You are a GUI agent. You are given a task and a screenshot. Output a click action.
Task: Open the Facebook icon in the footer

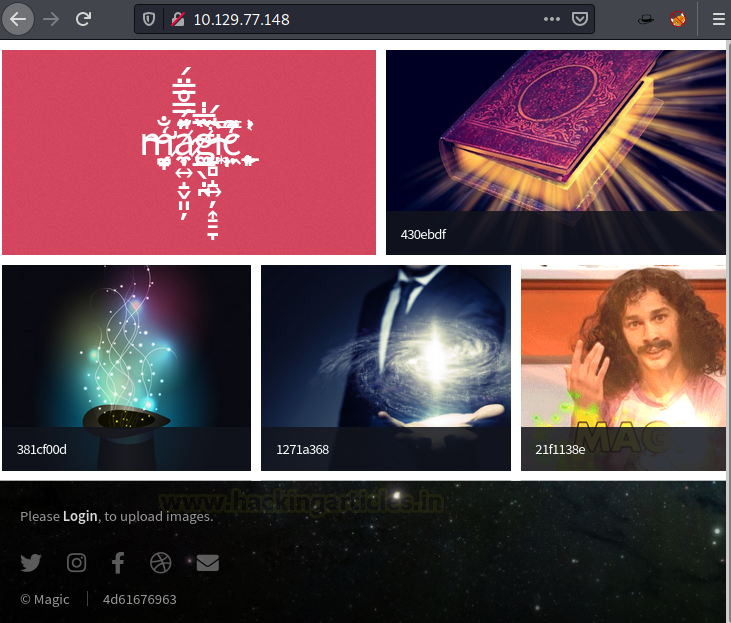pos(118,563)
